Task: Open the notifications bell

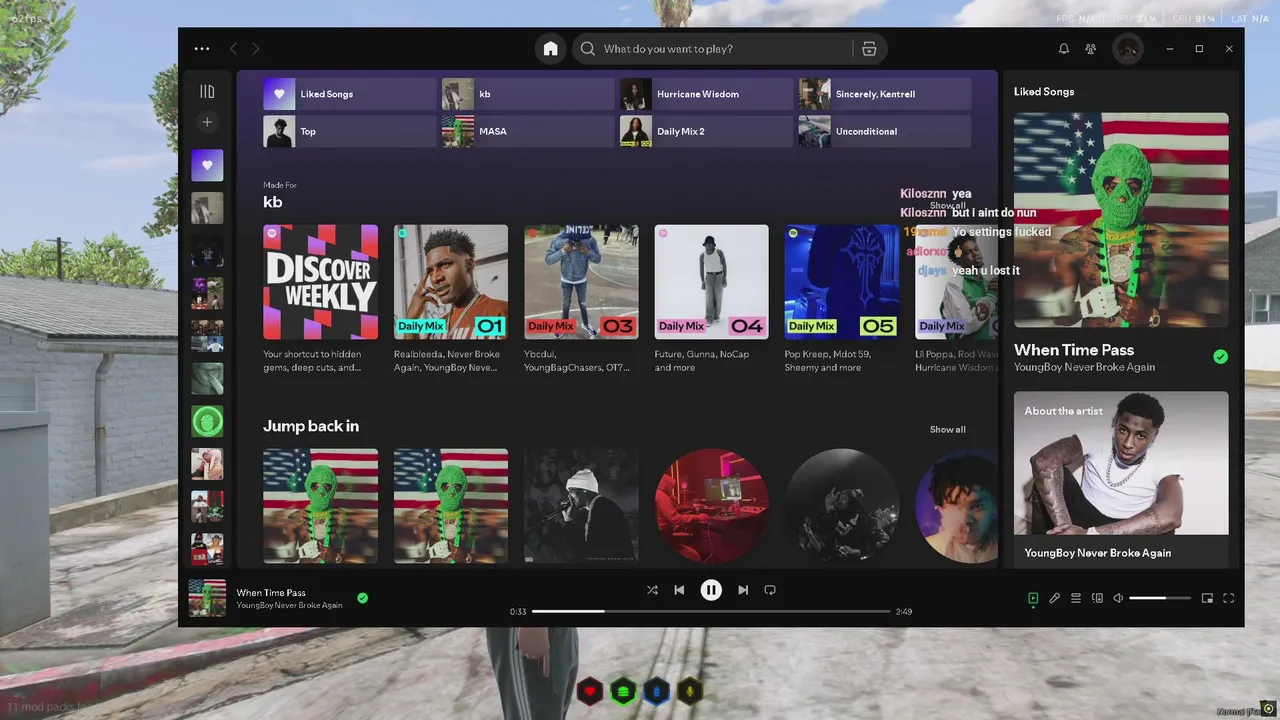Action: pyautogui.click(x=1064, y=49)
